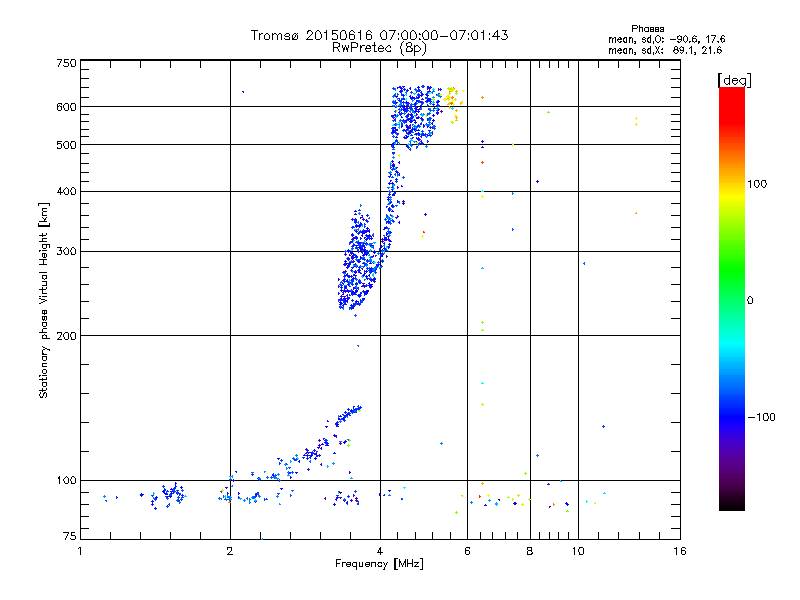Click the 'Phases' heading text

pos(647,29)
